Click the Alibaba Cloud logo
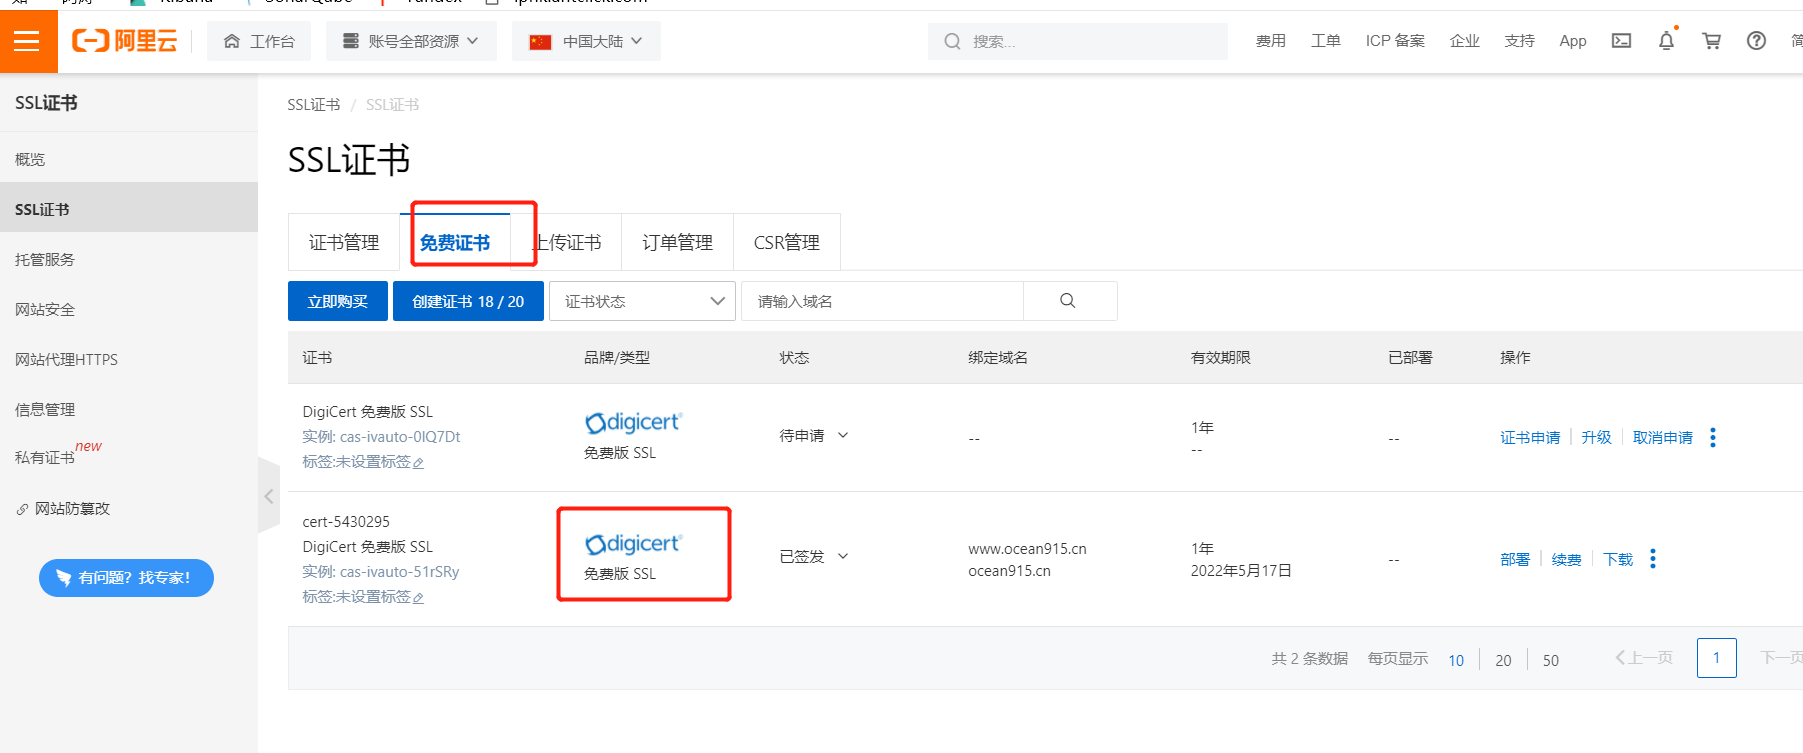1803x753 pixels. [x=124, y=41]
